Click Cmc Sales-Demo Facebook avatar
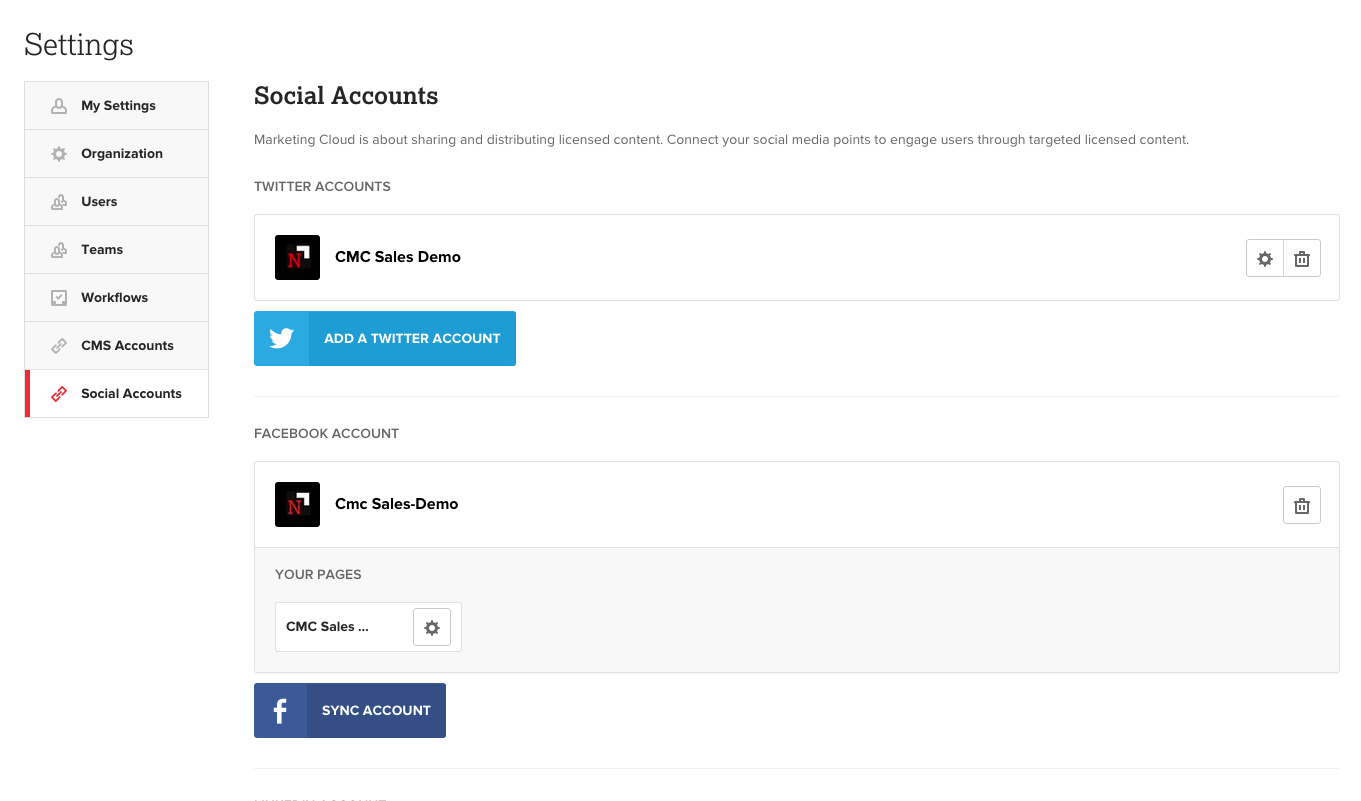 point(297,504)
